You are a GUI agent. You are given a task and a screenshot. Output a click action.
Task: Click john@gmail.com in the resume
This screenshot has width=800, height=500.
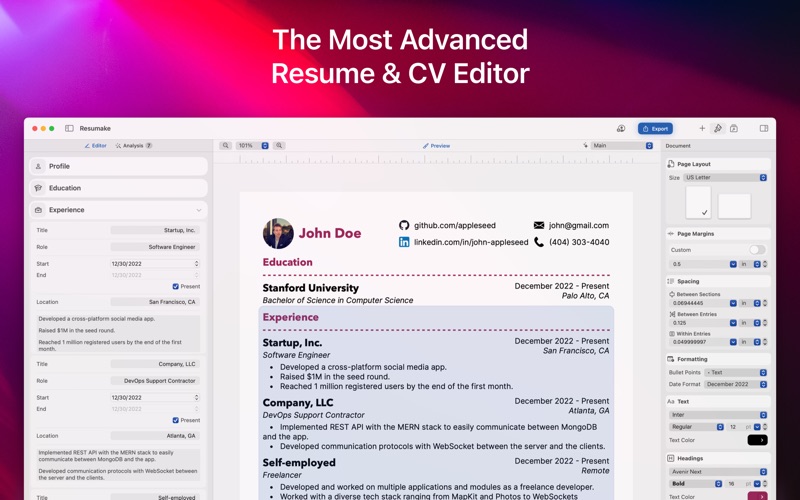(579, 226)
